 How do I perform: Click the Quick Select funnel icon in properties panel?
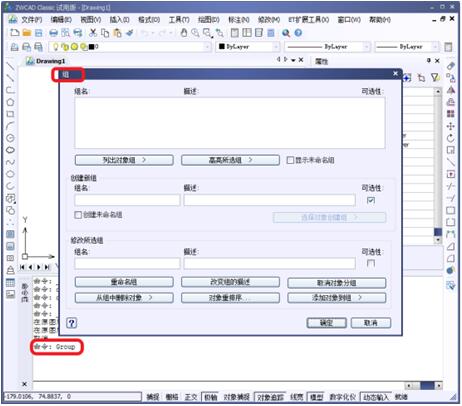[435, 78]
